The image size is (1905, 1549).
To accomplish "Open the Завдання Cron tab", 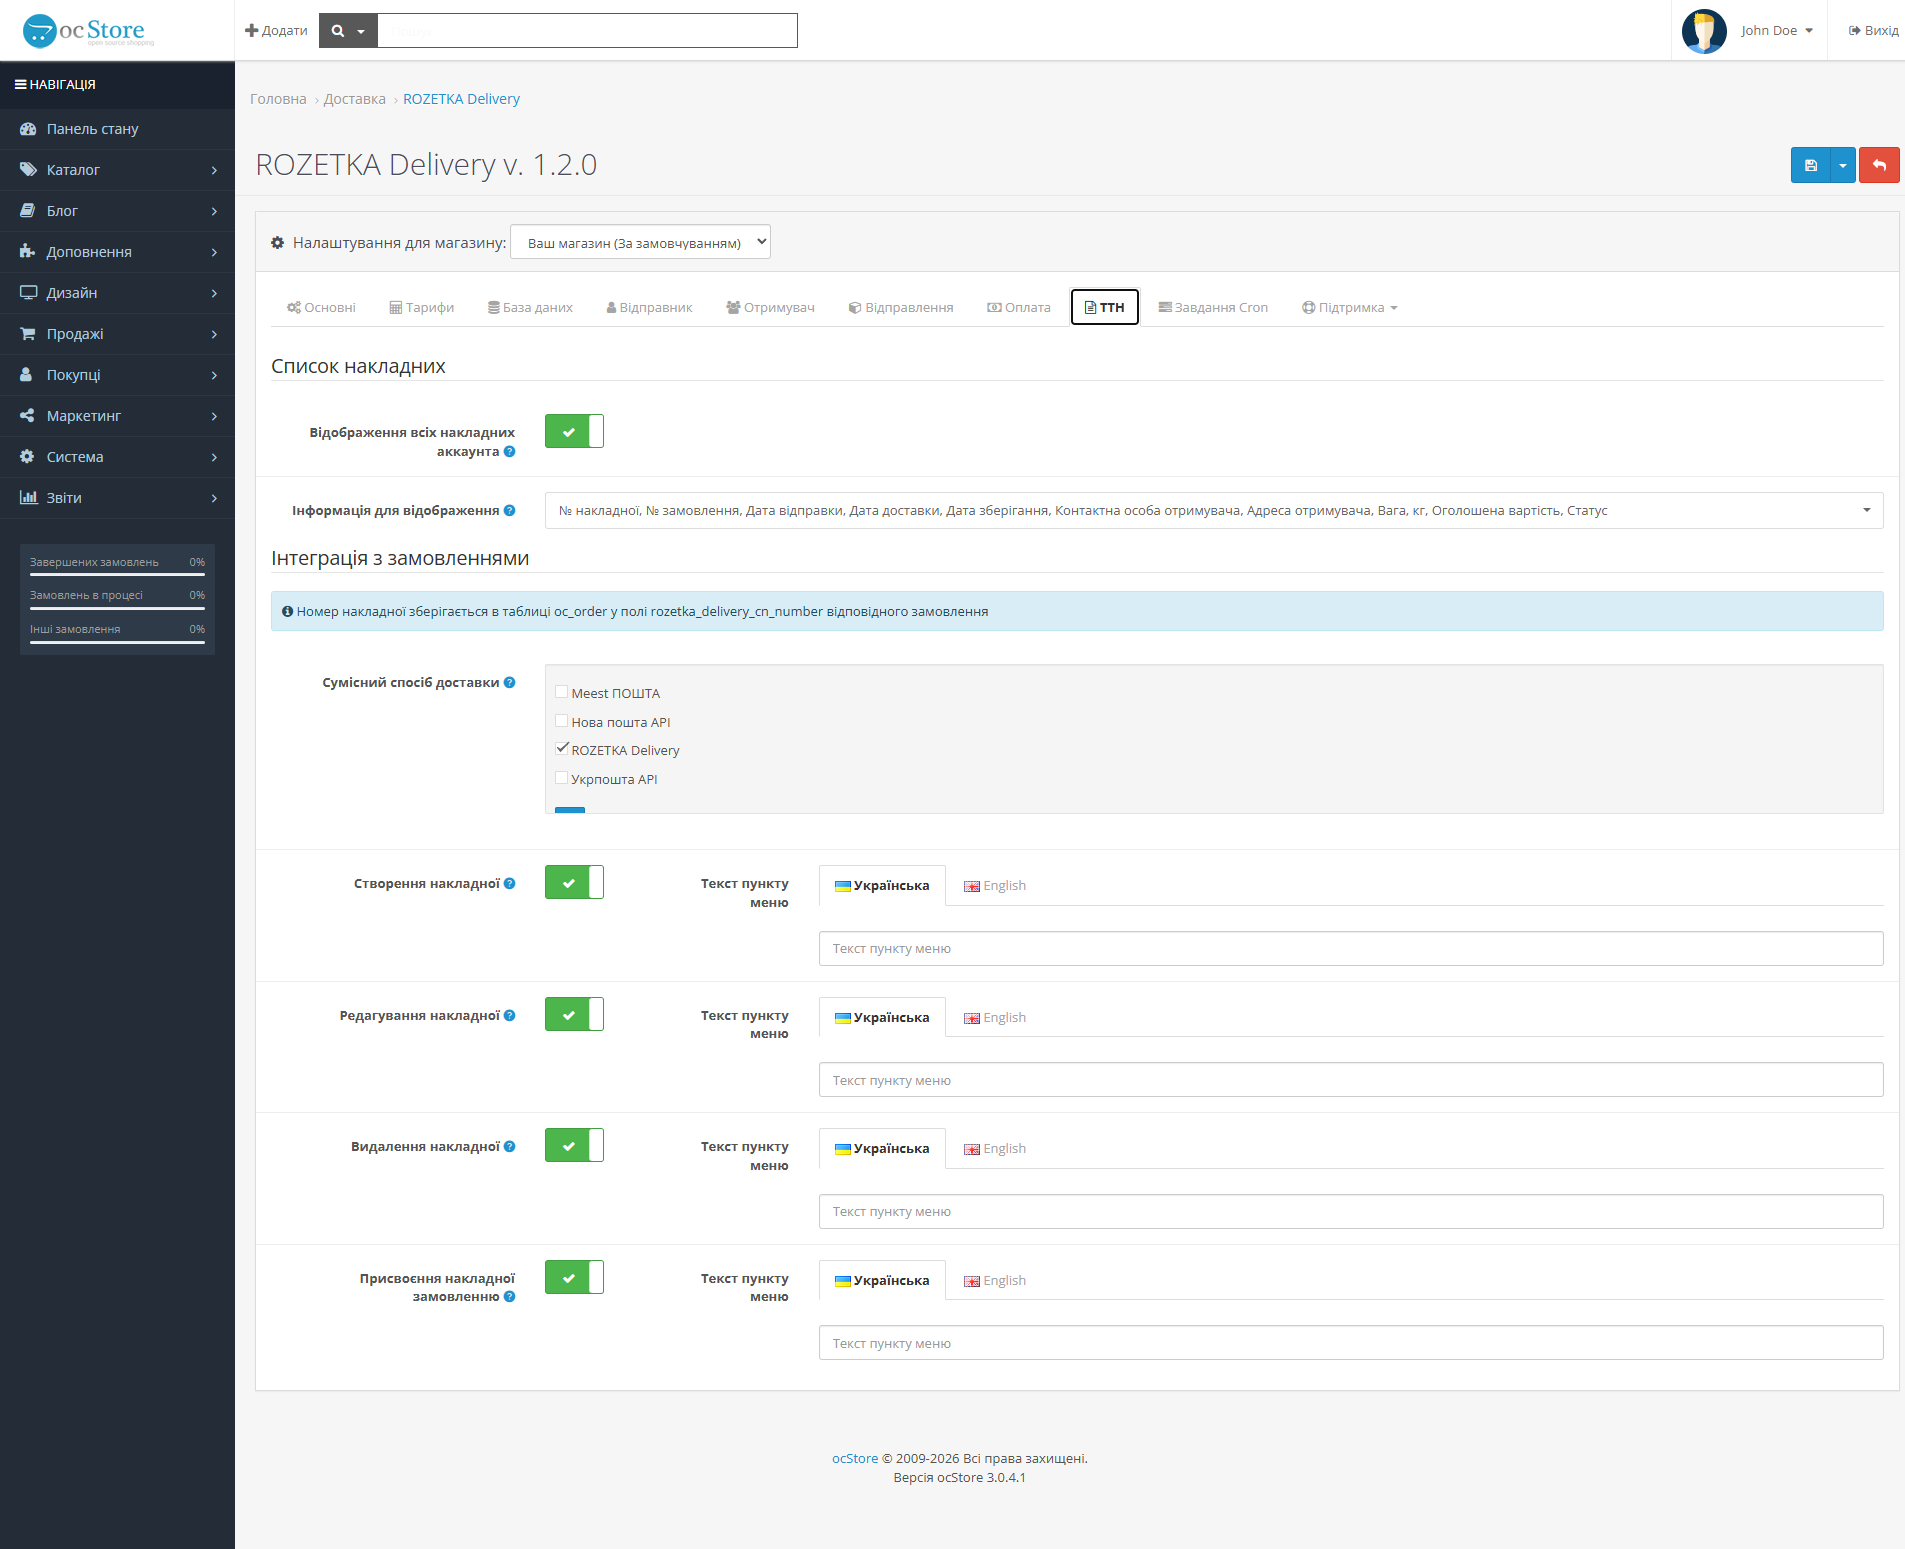I will pos(1213,308).
